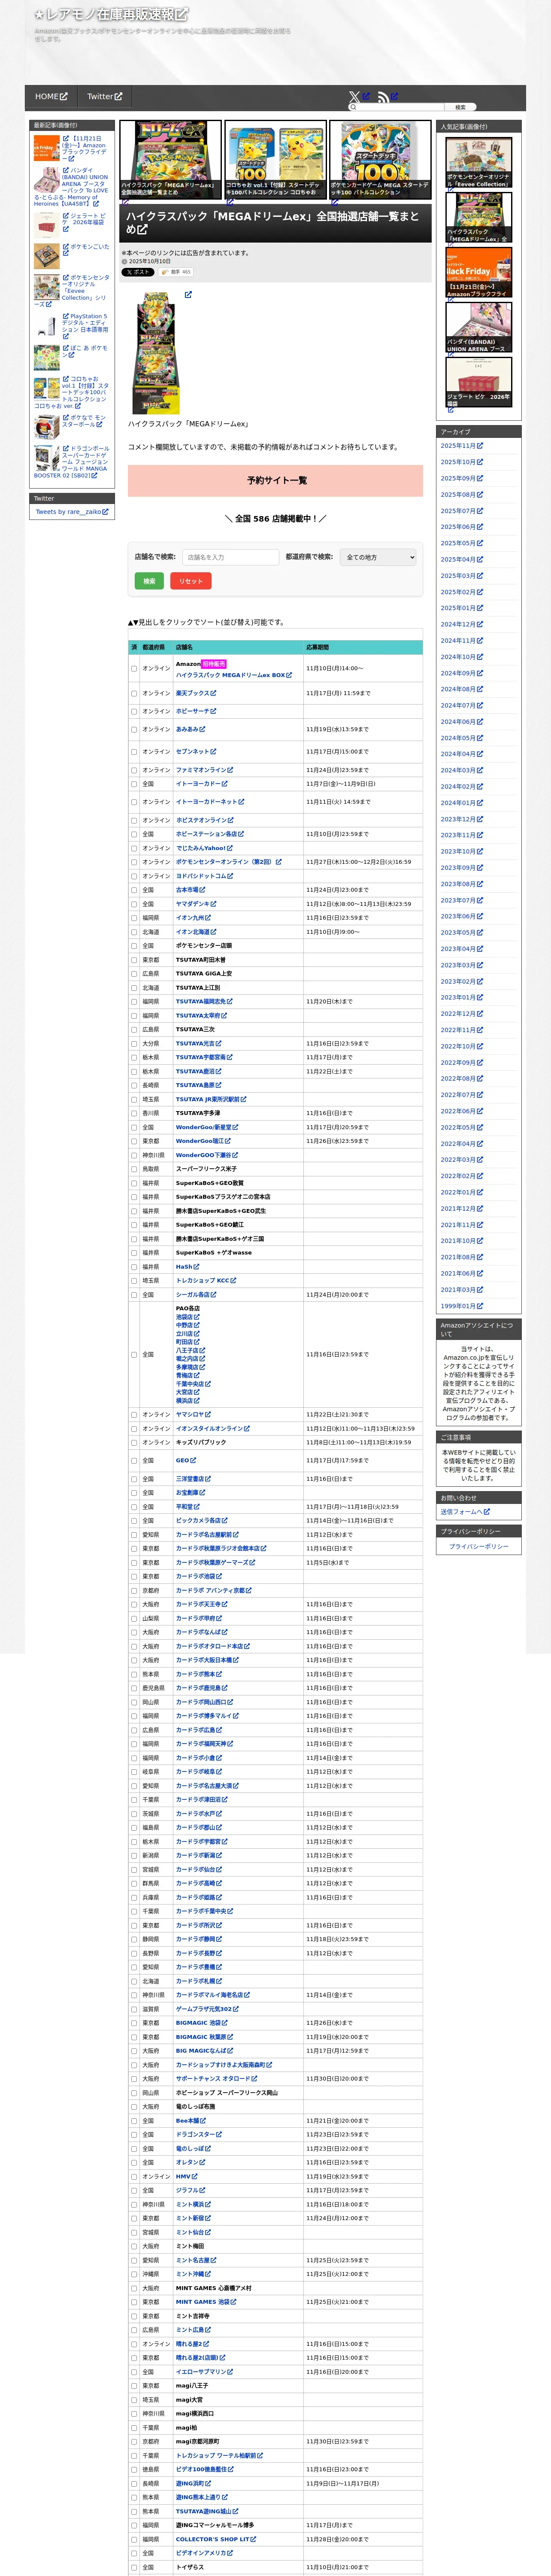The image size is (551, 2576).
Task: Sort the table by 済 header
Action: coord(134,647)
